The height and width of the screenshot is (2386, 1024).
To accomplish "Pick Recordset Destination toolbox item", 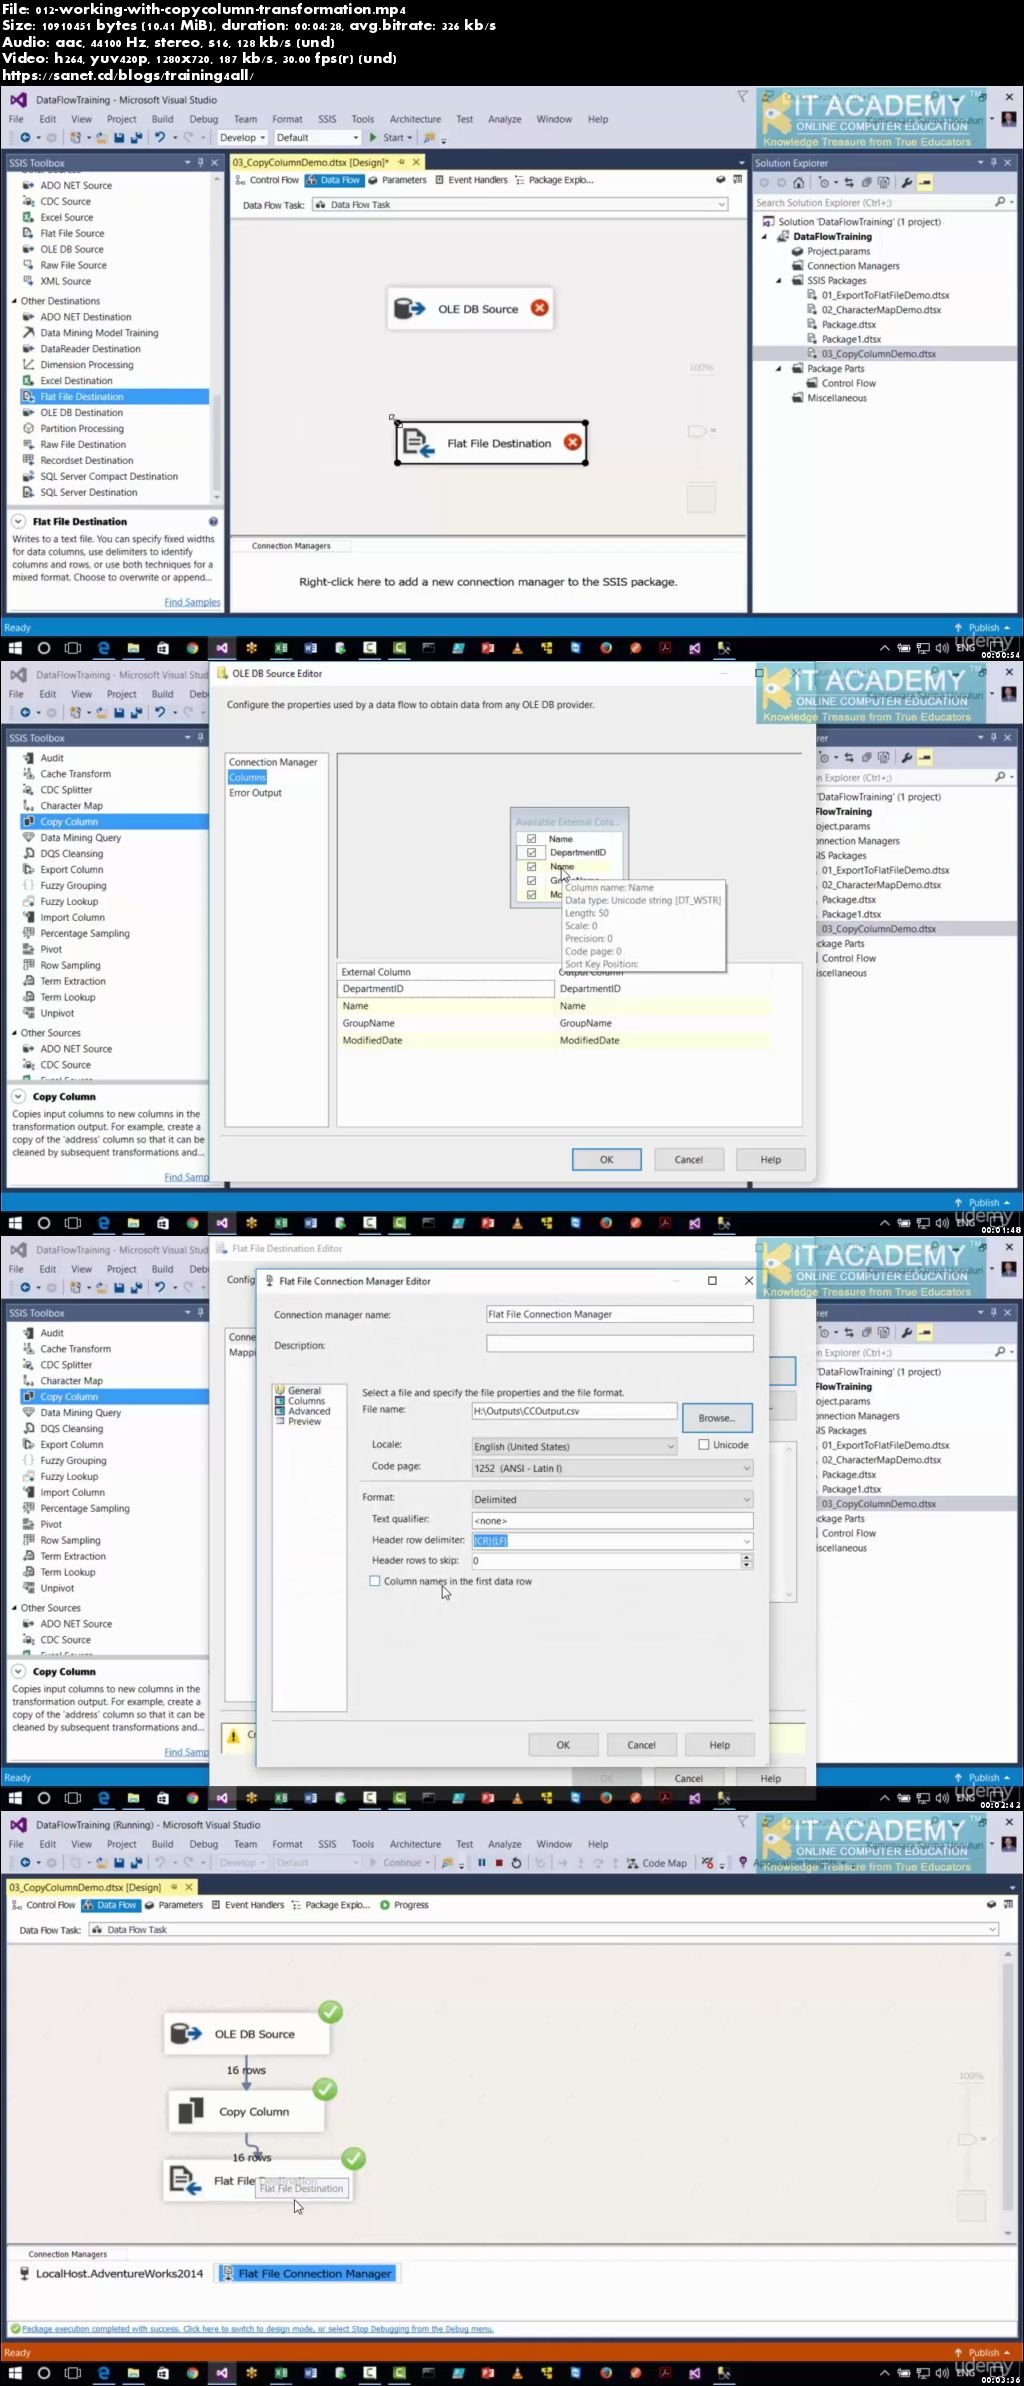I will pos(86,461).
